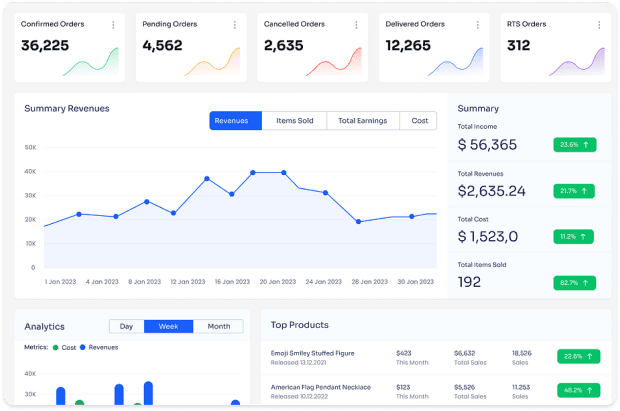Switch to the Cost tab

(419, 121)
